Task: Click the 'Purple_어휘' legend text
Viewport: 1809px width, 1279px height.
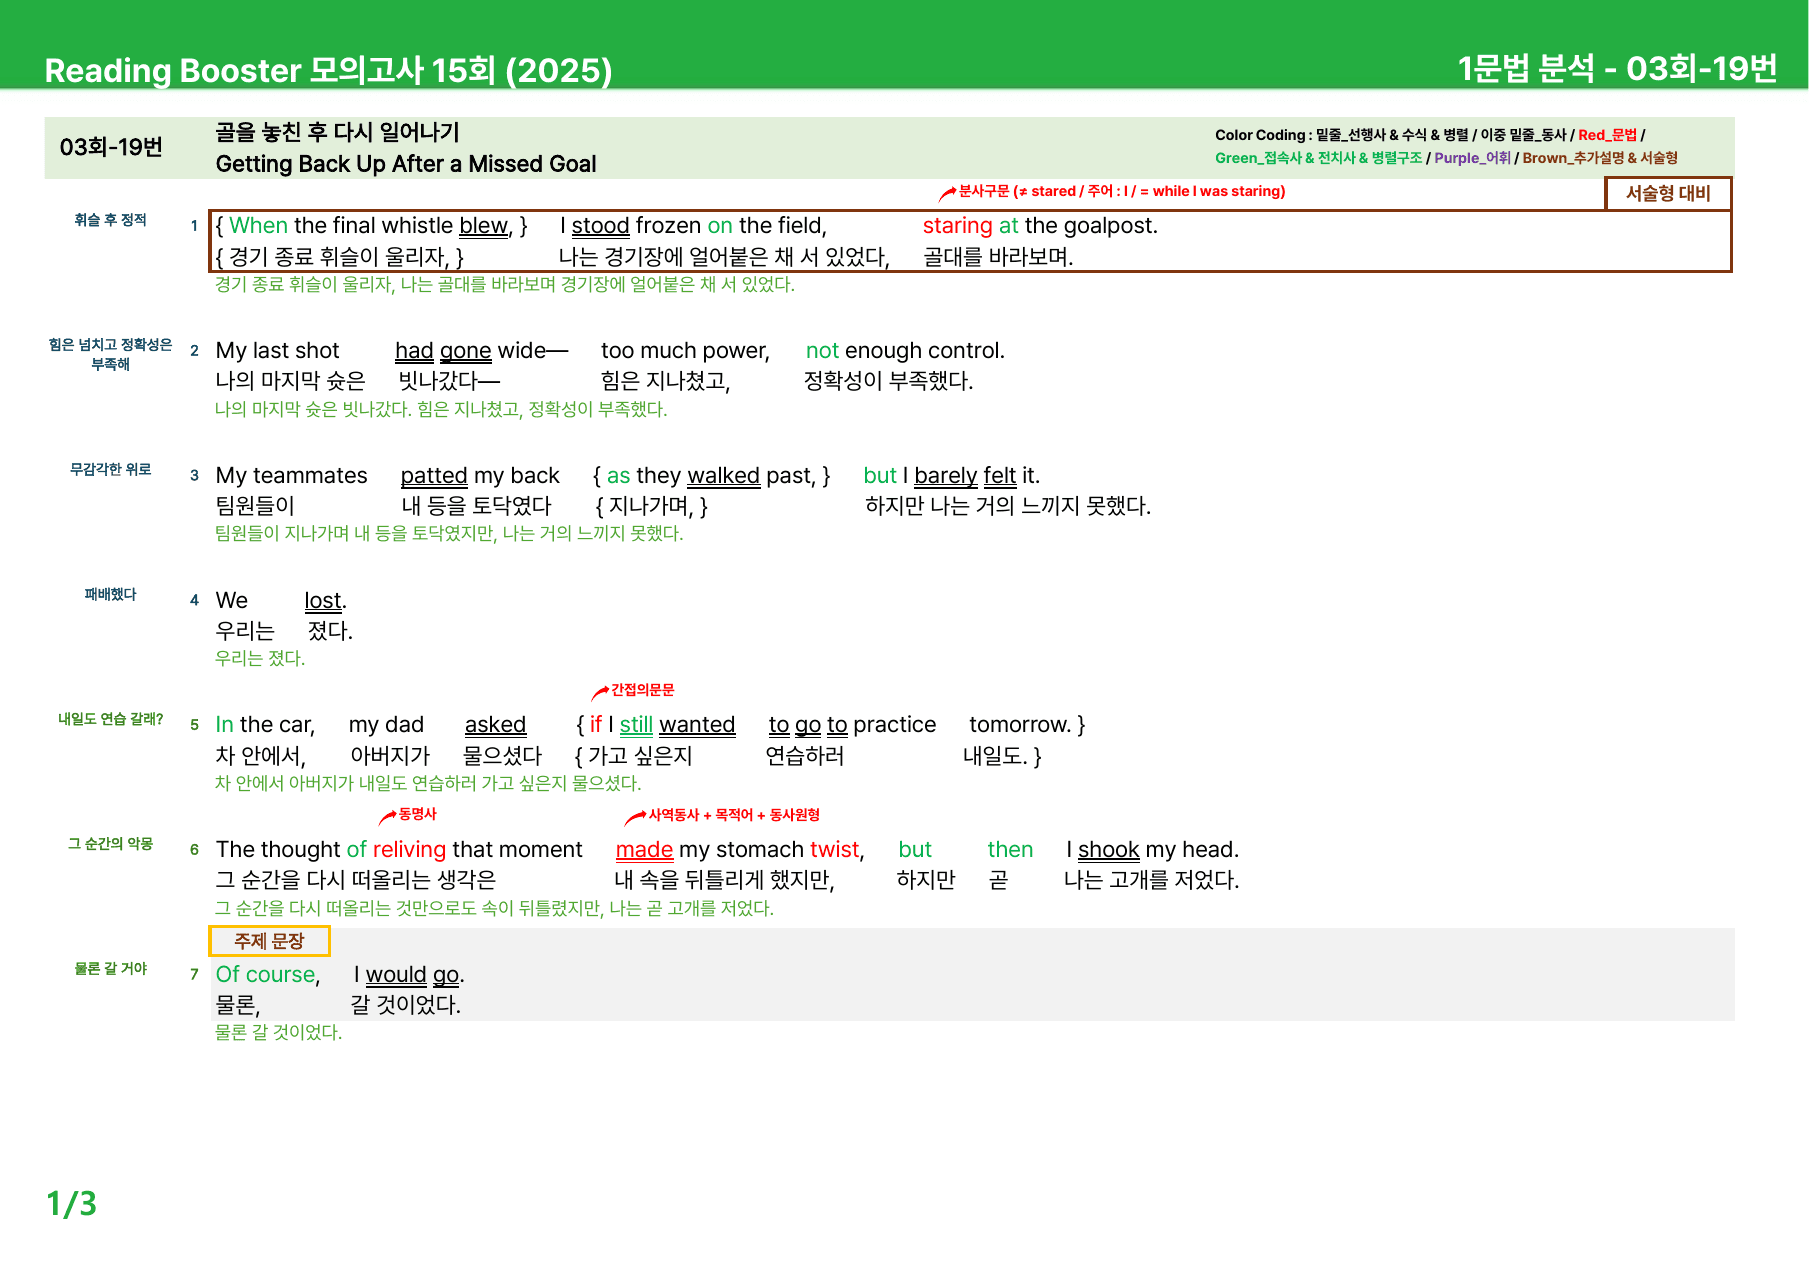Action: (x=1472, y=158)
